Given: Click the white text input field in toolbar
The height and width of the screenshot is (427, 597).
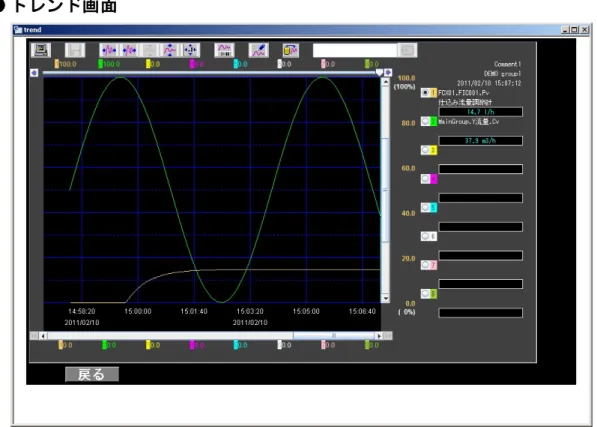Looking at the screenshot, I should pos(355,50).
